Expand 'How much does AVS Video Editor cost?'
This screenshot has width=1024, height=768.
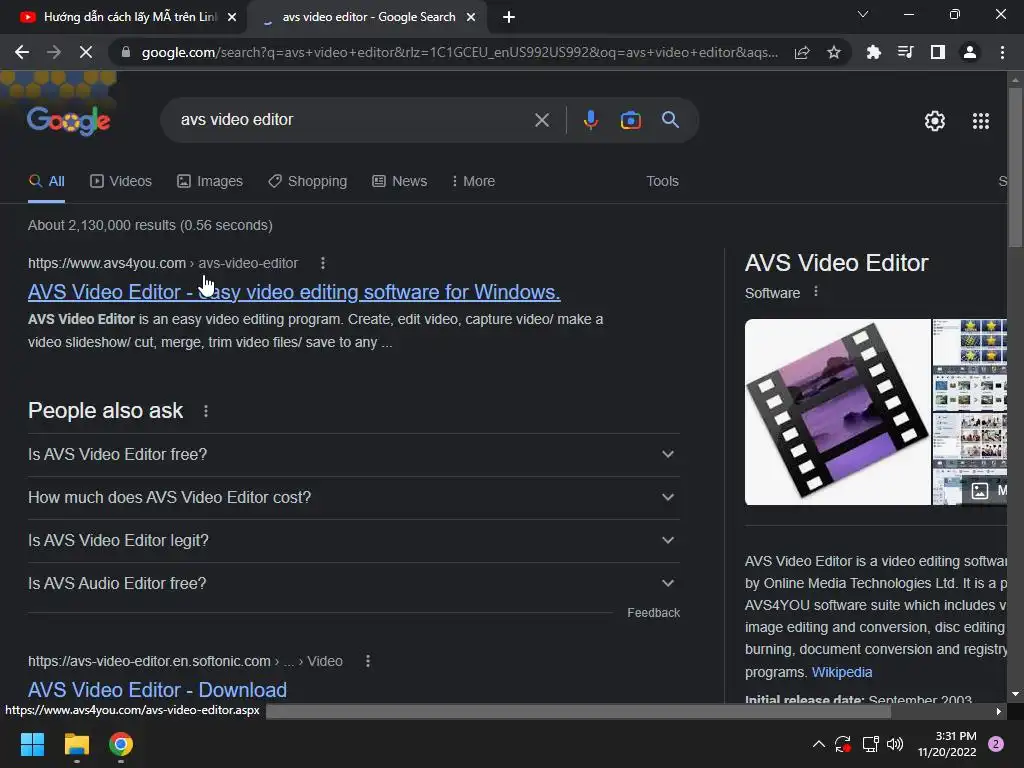[x=353, y=498]
